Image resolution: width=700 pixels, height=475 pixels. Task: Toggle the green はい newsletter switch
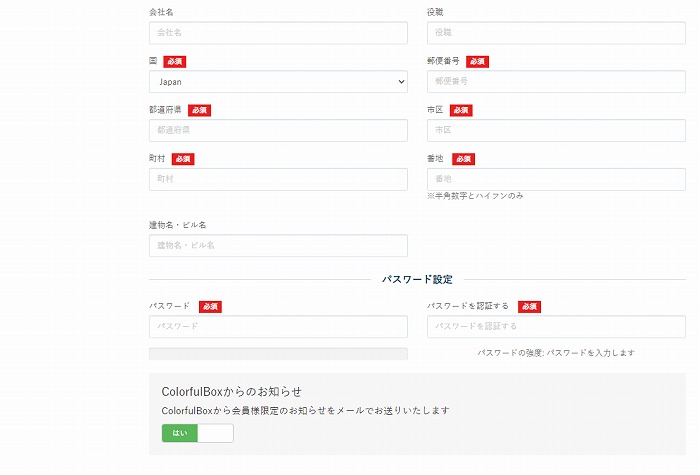[180, 433]
